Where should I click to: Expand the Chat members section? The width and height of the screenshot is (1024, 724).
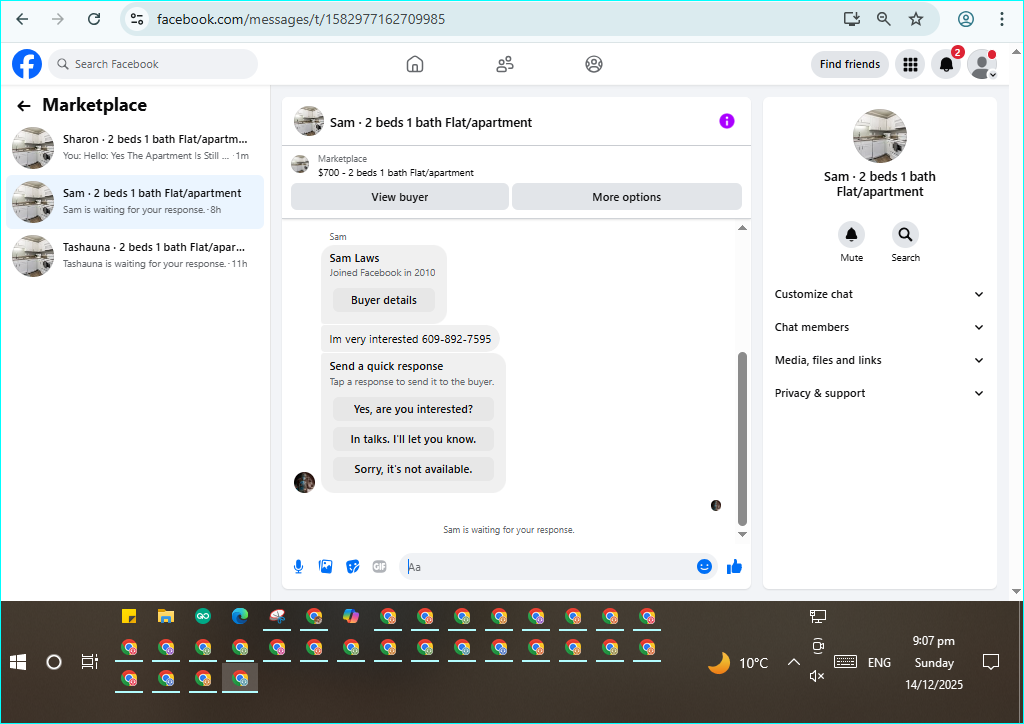879,327
